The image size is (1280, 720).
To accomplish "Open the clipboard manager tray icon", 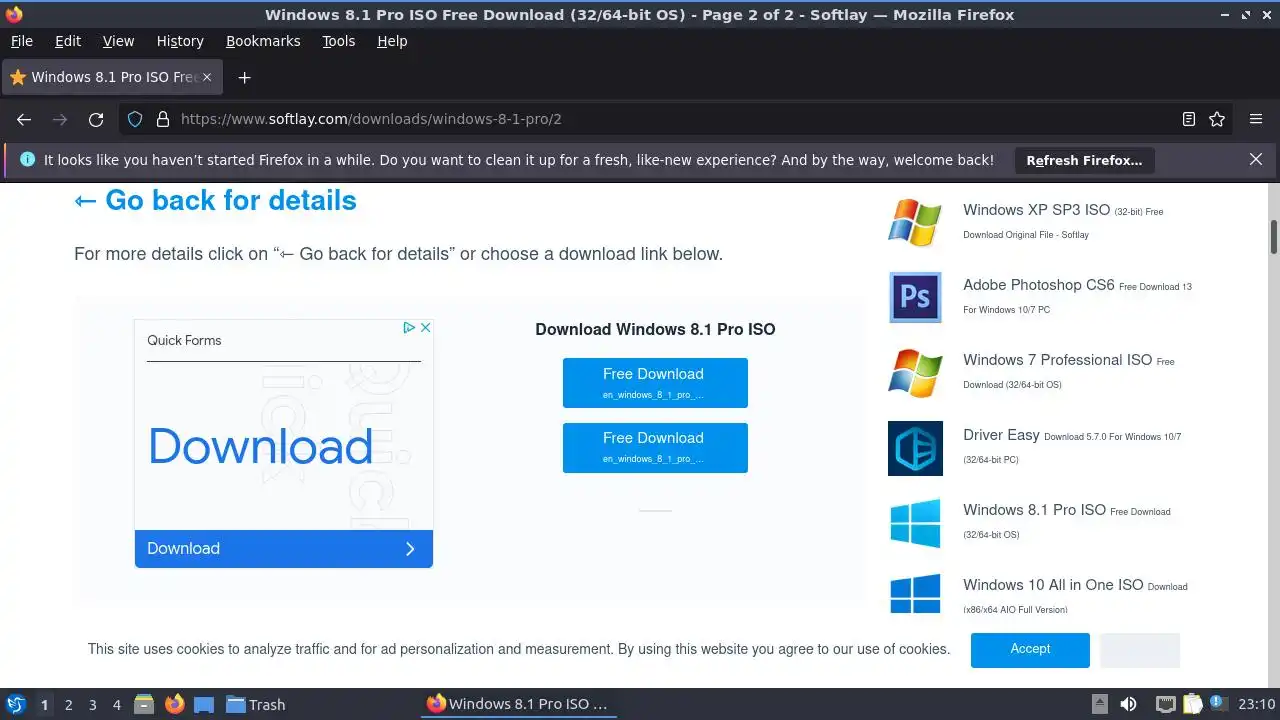I will pos(1192,704).
